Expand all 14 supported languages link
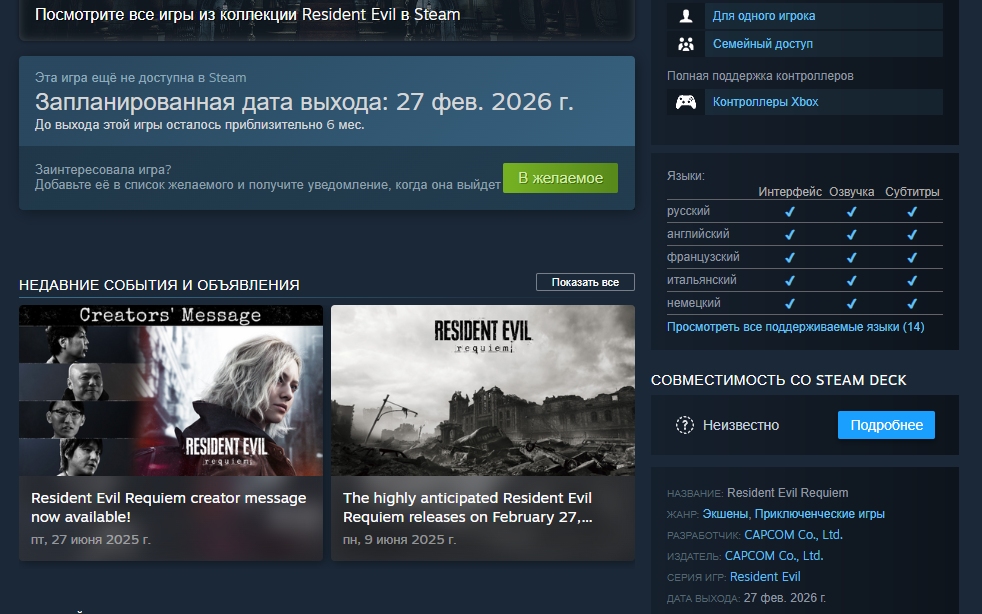The image size is (982, 614). click(x=795, y=327)
